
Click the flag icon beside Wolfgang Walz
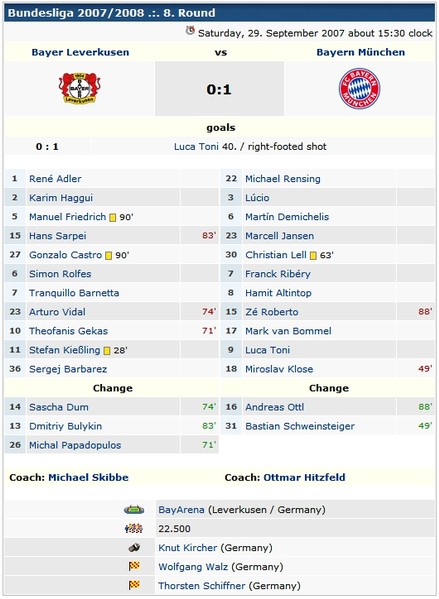[x=134, y=566]
